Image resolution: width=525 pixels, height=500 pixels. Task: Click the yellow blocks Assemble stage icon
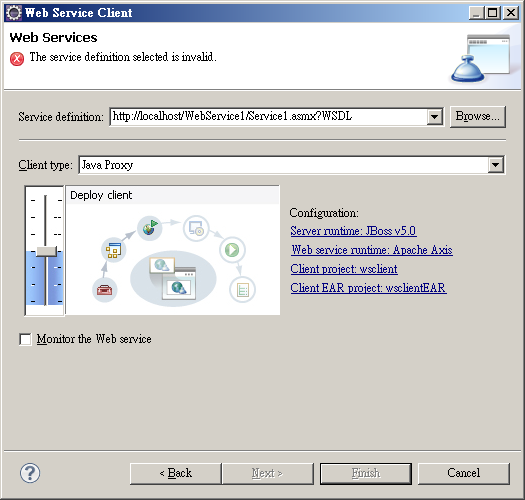click(x=113, y=250)
